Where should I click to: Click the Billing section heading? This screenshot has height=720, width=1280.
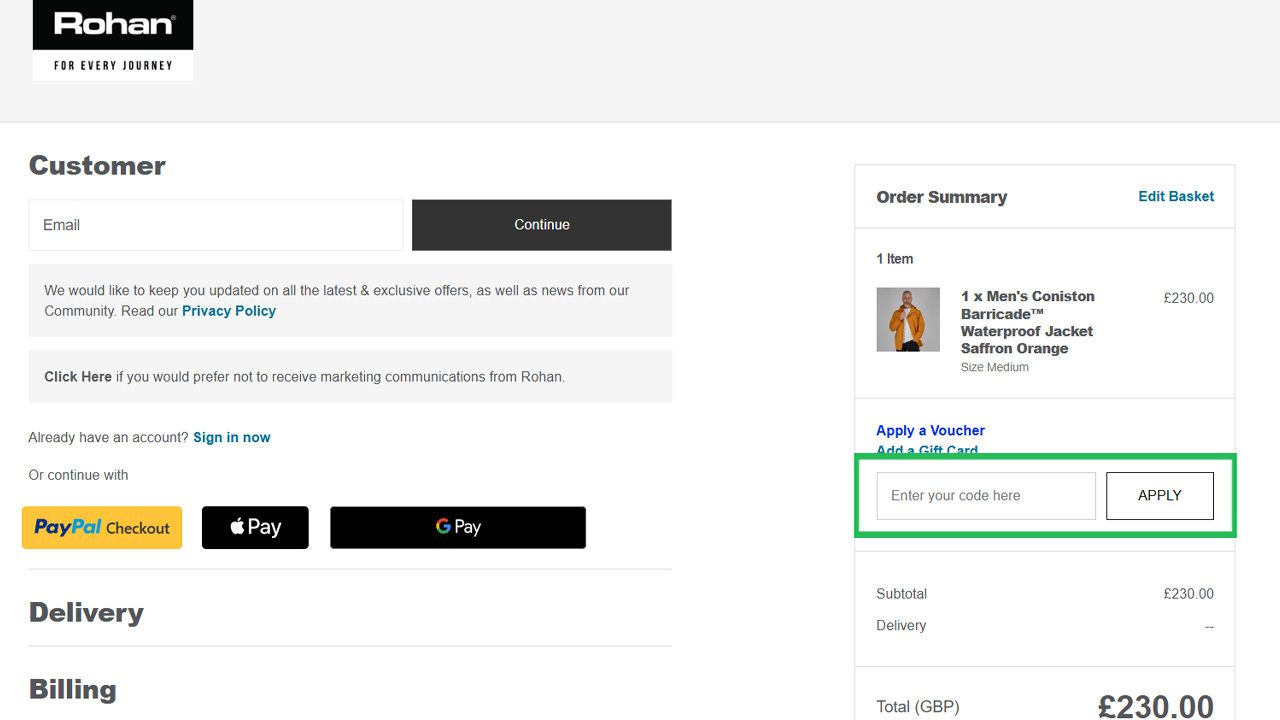[73, 689]
